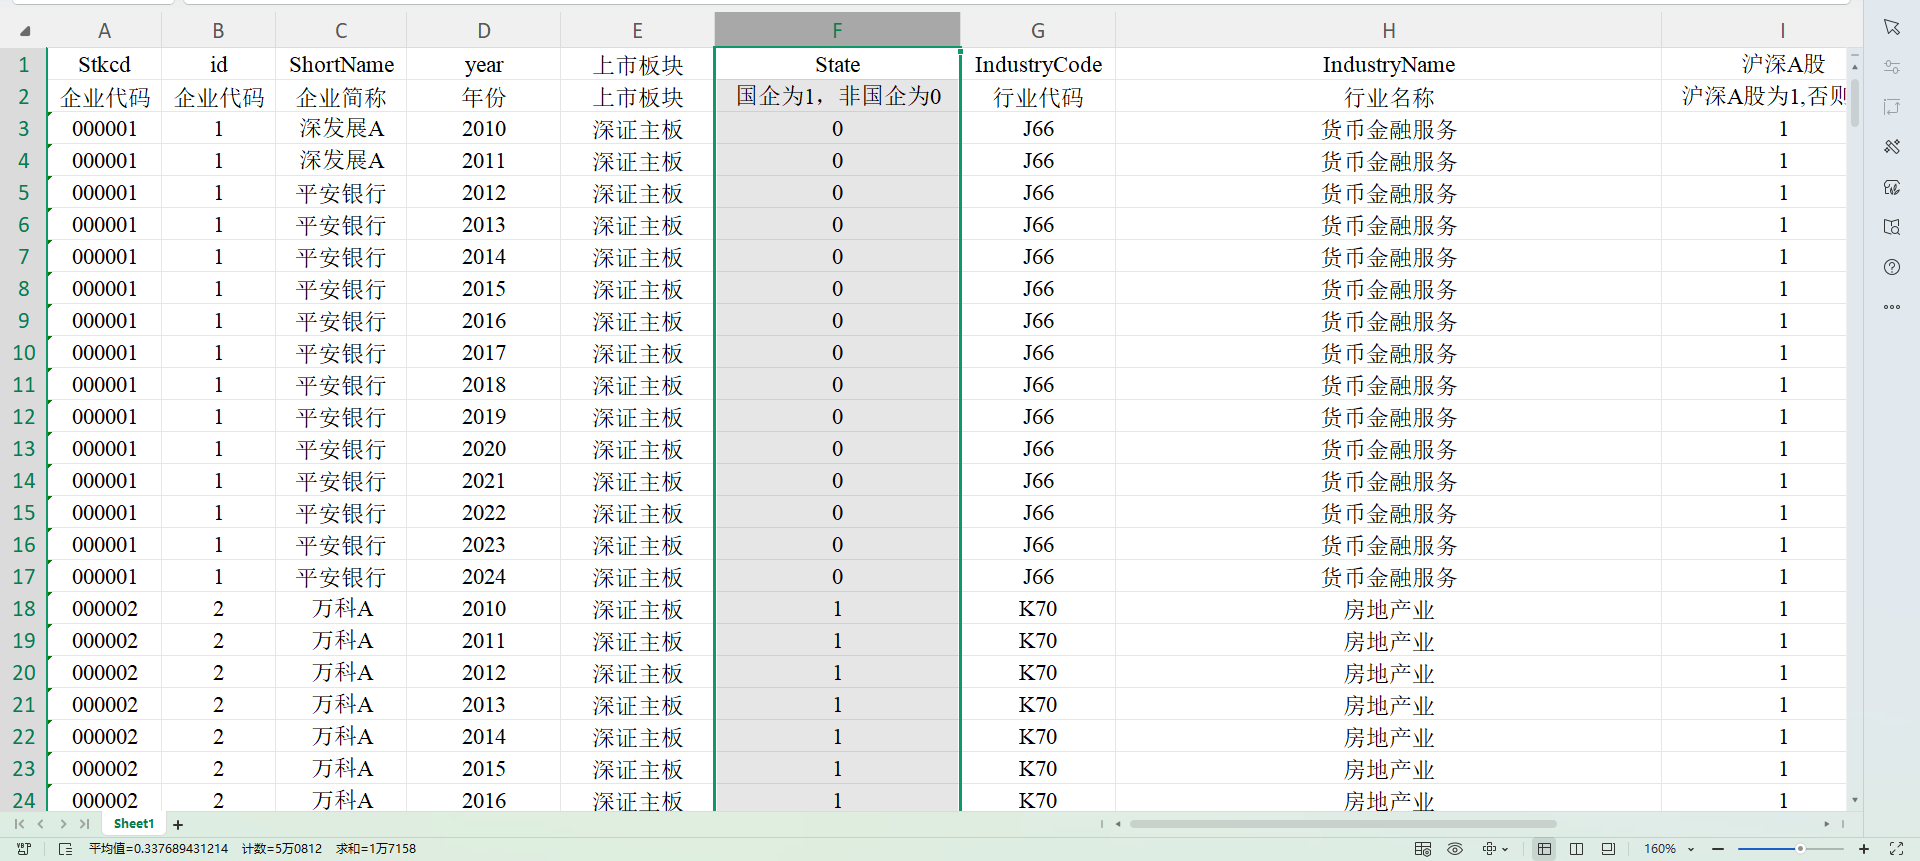
Task: Add a new sheet with plus button
Action: (x=178, y=825)
